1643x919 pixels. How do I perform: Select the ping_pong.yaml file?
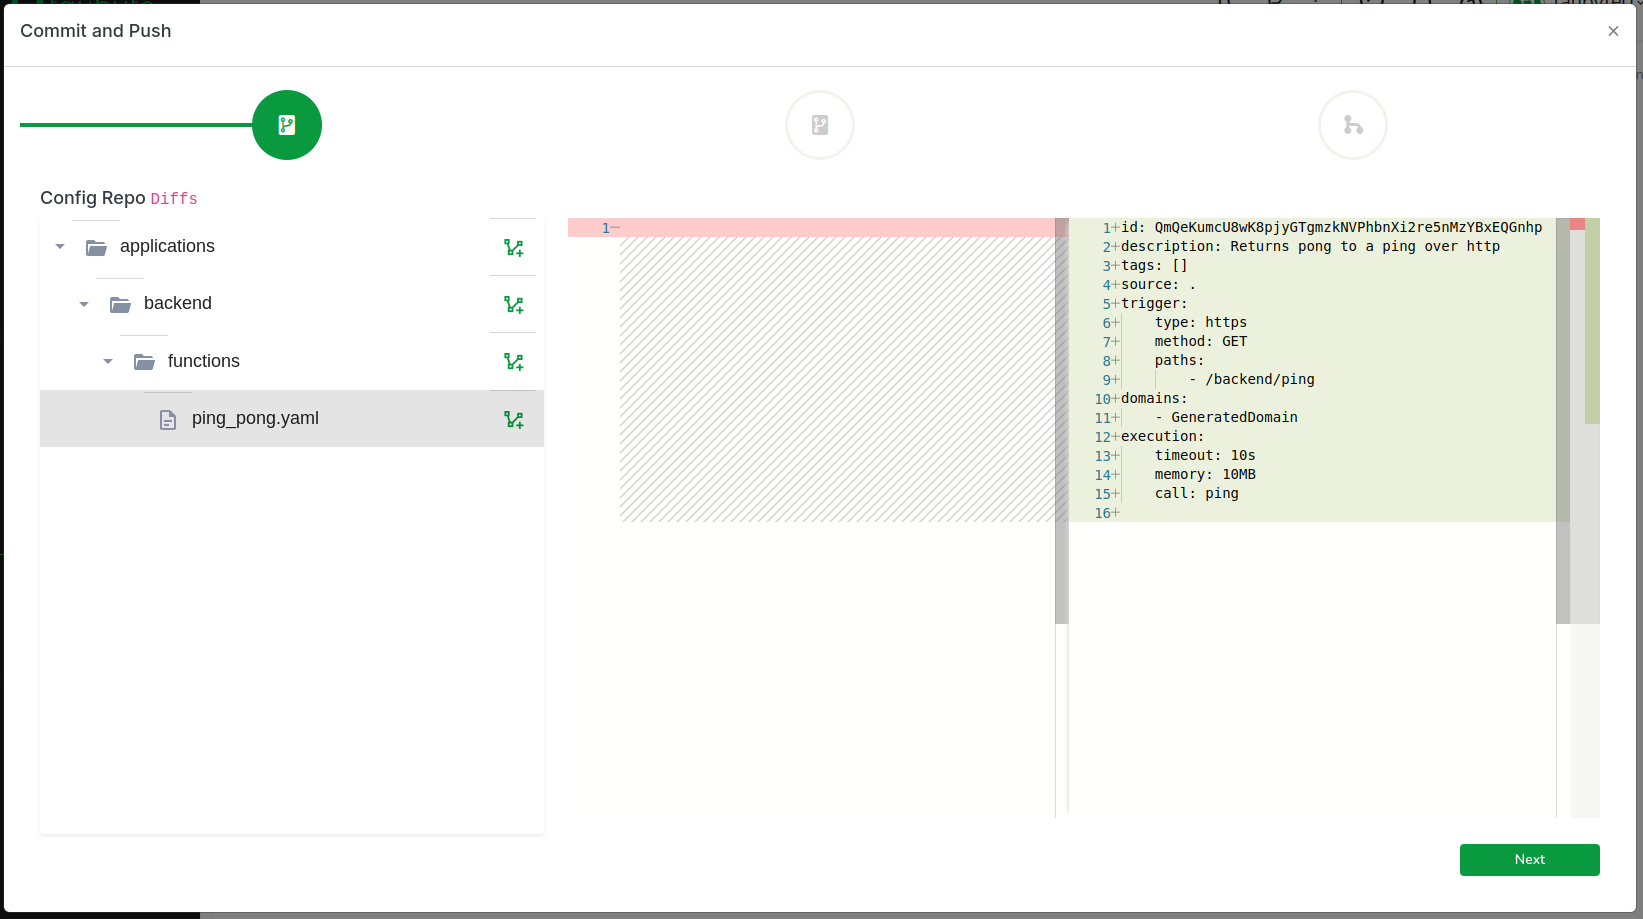click(x=255, y=418)
